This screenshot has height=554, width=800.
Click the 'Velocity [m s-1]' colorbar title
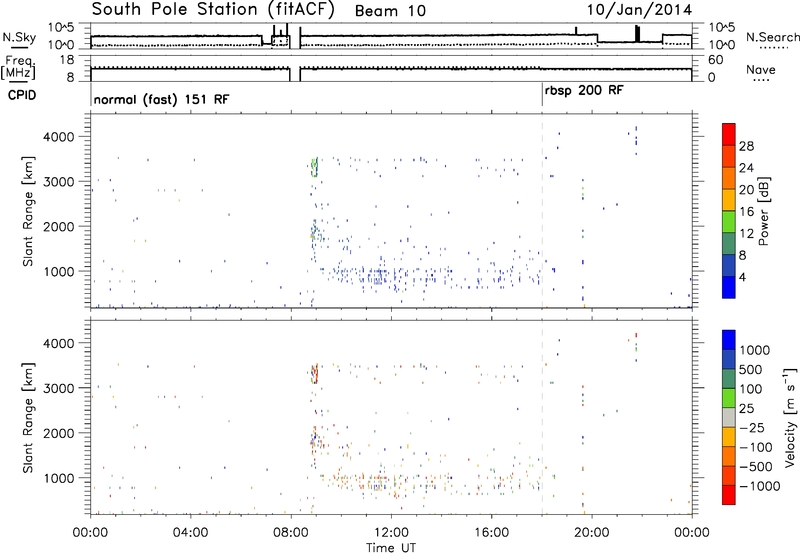[x=790, y=417]
